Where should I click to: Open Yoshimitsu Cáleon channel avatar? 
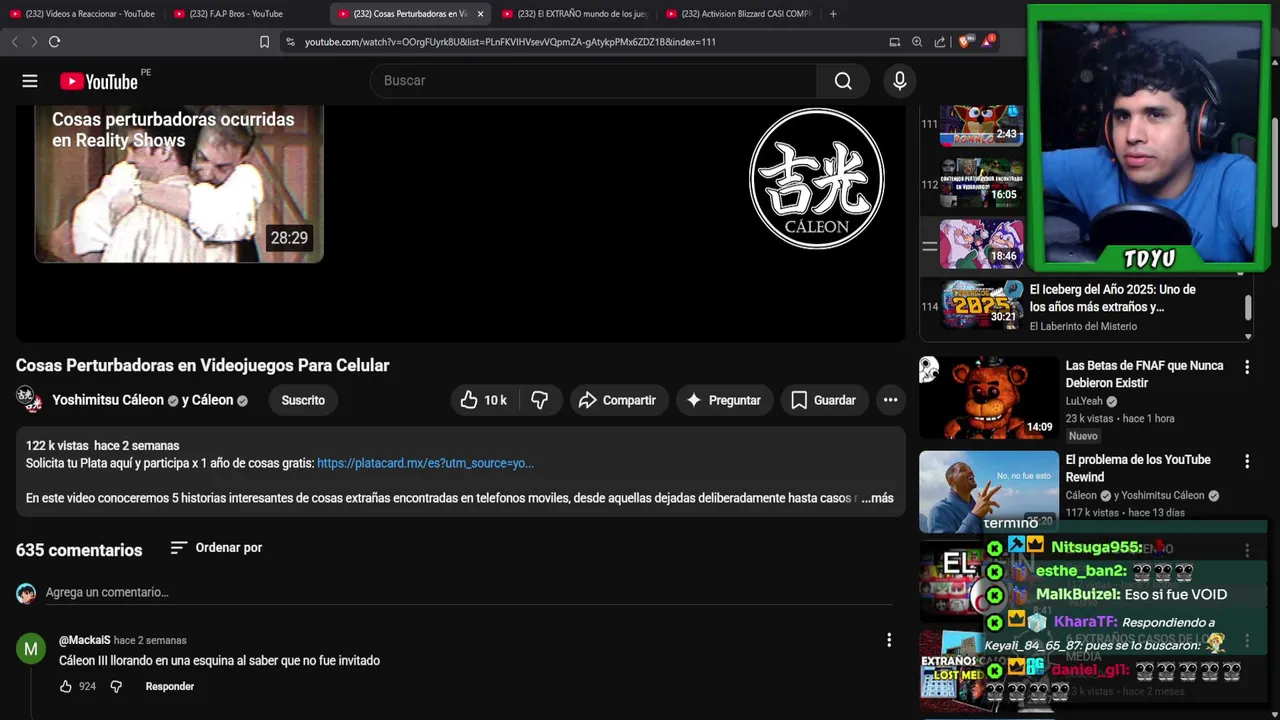pyautogui.click(x=29, y=399)
